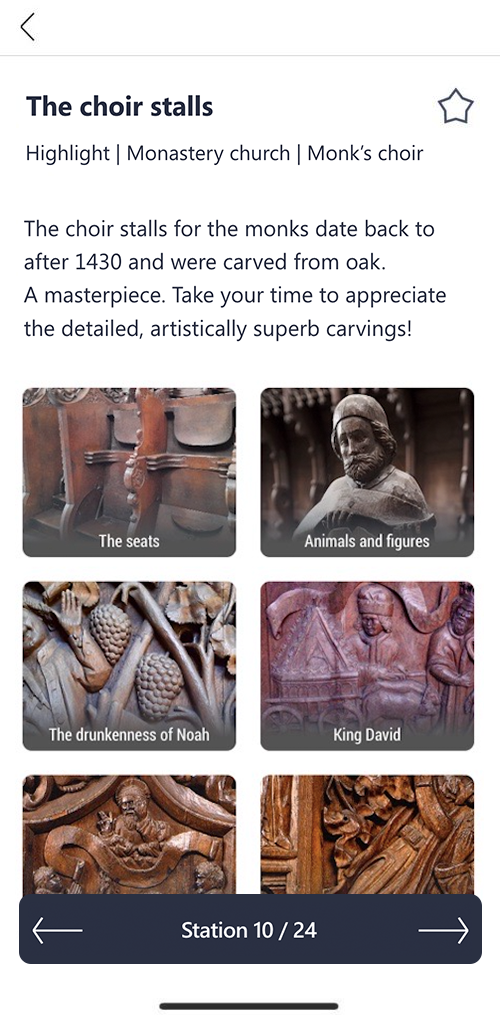
Task: Select the 'Monastery church' location label
Action: click(x=208, y=153)
